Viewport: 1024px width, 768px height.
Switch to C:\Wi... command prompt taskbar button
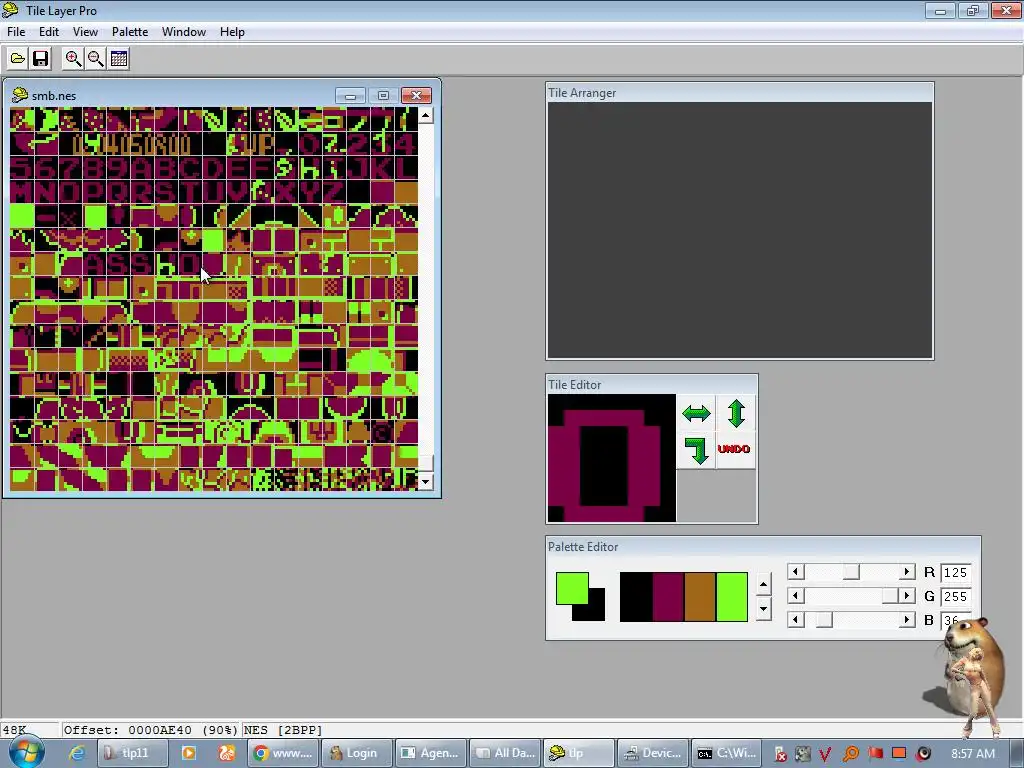pos(727,753)
